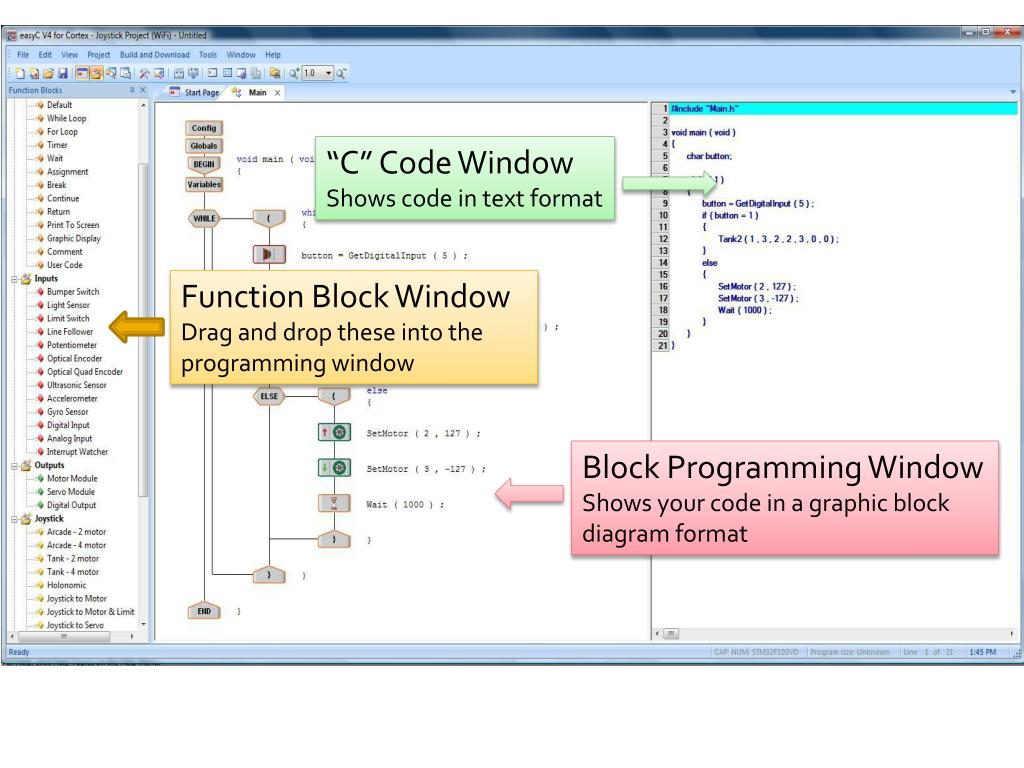Screen dimensions: 1024x768
Task: Select the Ultrasonic Sensor input block
Action: 76,385
